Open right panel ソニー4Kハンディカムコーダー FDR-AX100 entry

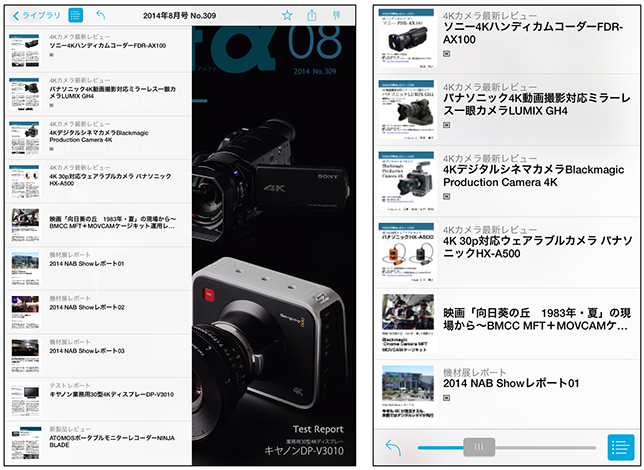pyautogui.click(x=507, y=39)
